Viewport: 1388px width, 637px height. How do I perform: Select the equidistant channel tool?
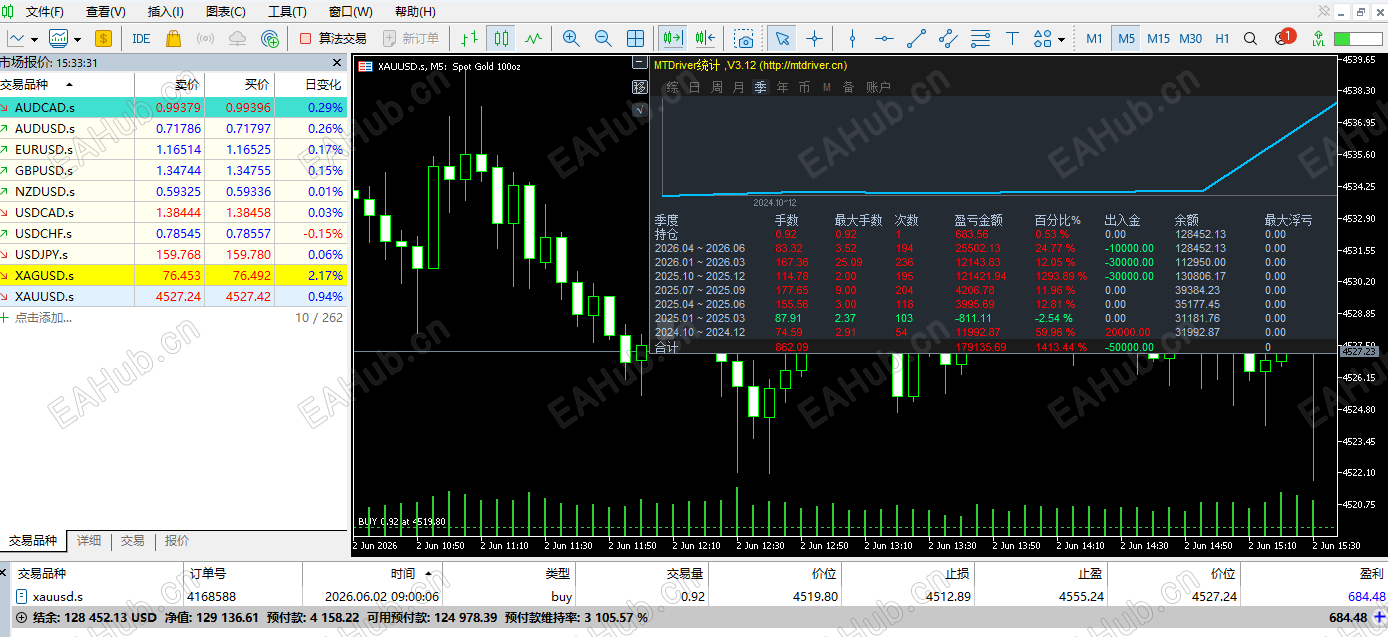coord(948,38)
